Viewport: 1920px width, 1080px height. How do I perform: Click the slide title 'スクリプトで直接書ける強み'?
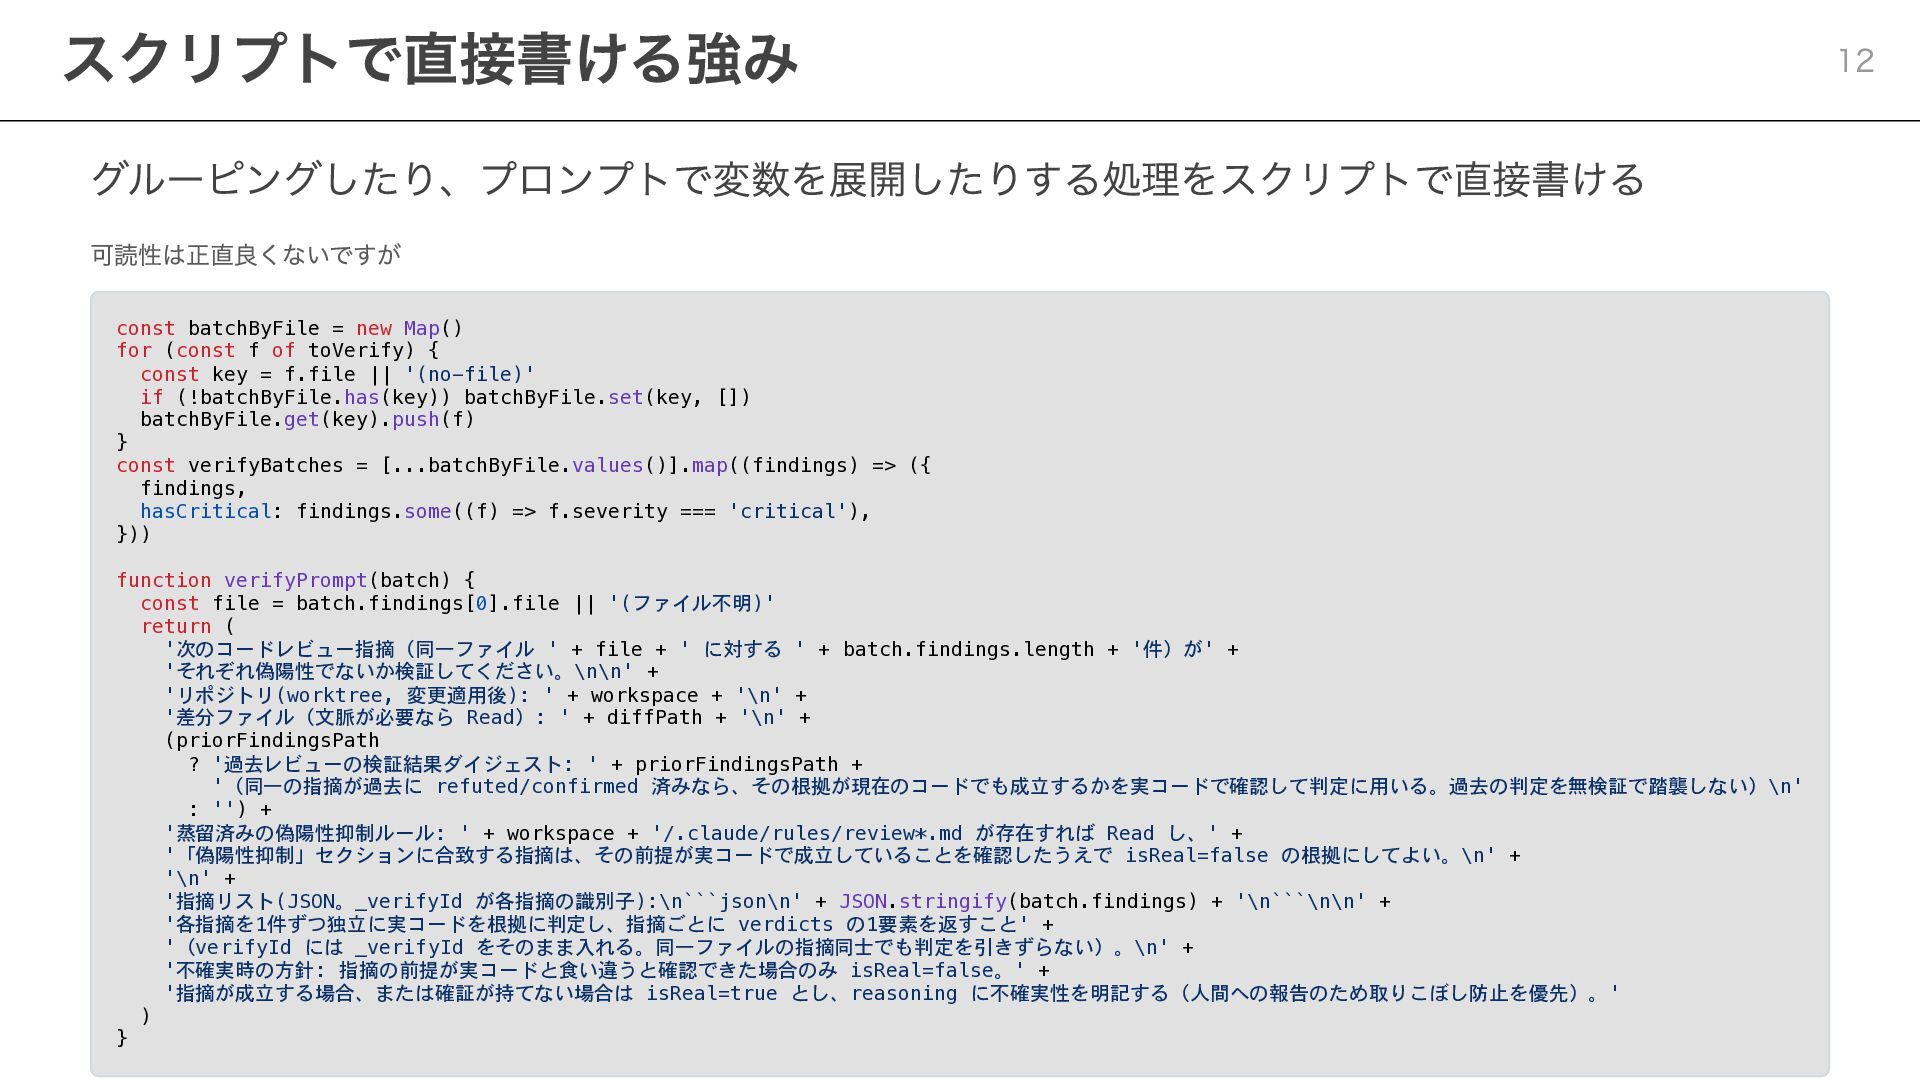click(x=430, y=59)
